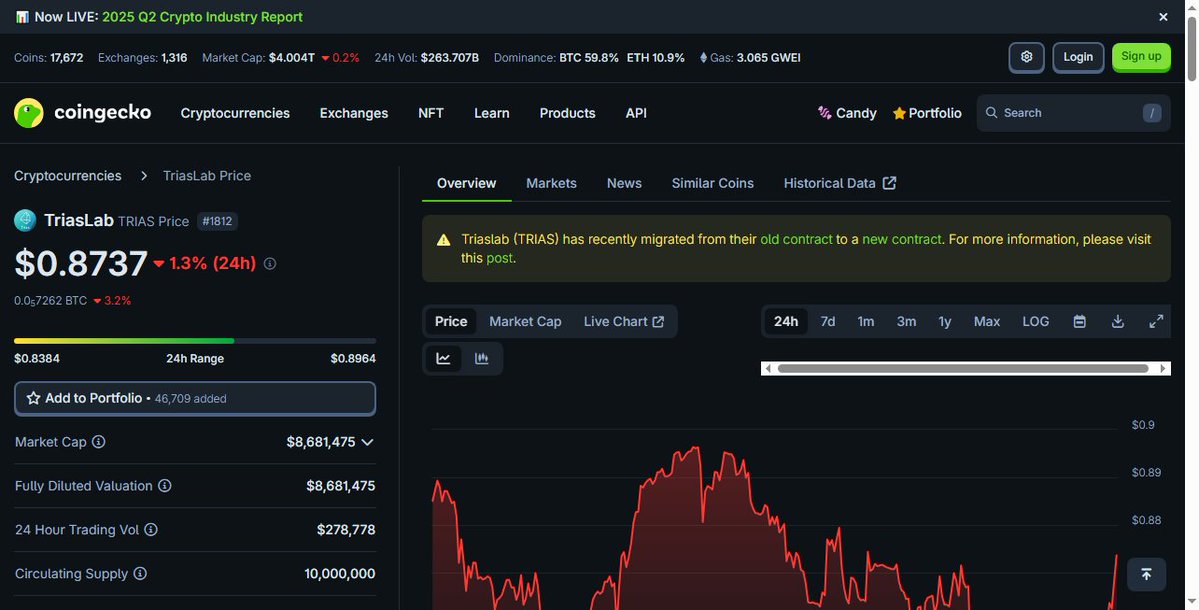Click Market Cap info icon
Viewport: 1199px width, 610px height.
(x=99, y=442)
